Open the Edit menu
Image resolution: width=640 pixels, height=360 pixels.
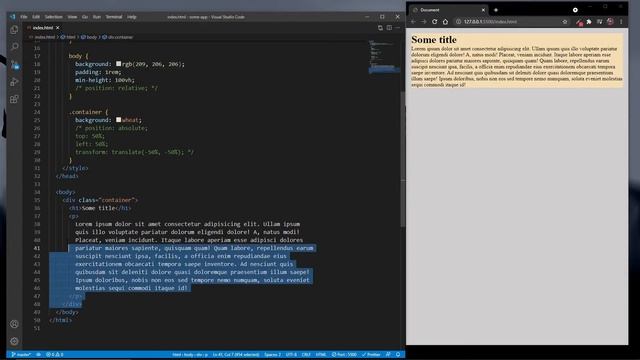(36, 17)
